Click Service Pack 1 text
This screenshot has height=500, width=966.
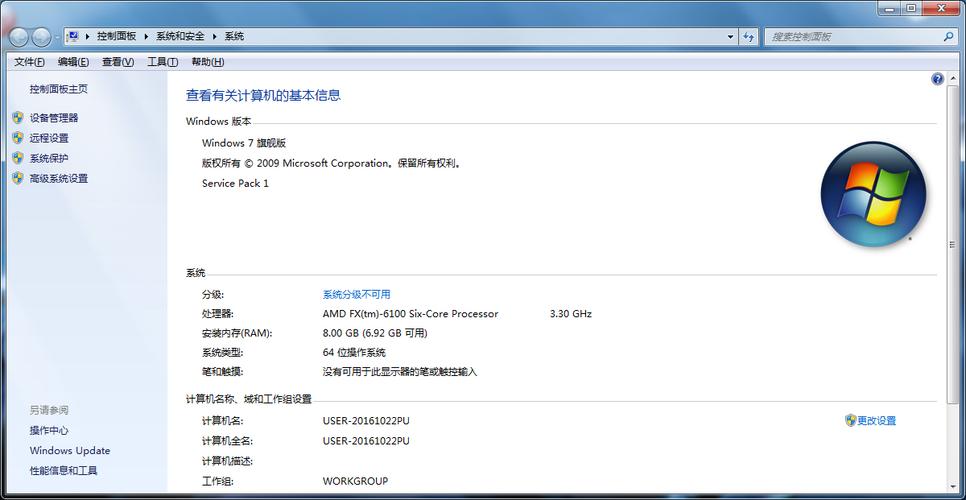pos(235,183)
